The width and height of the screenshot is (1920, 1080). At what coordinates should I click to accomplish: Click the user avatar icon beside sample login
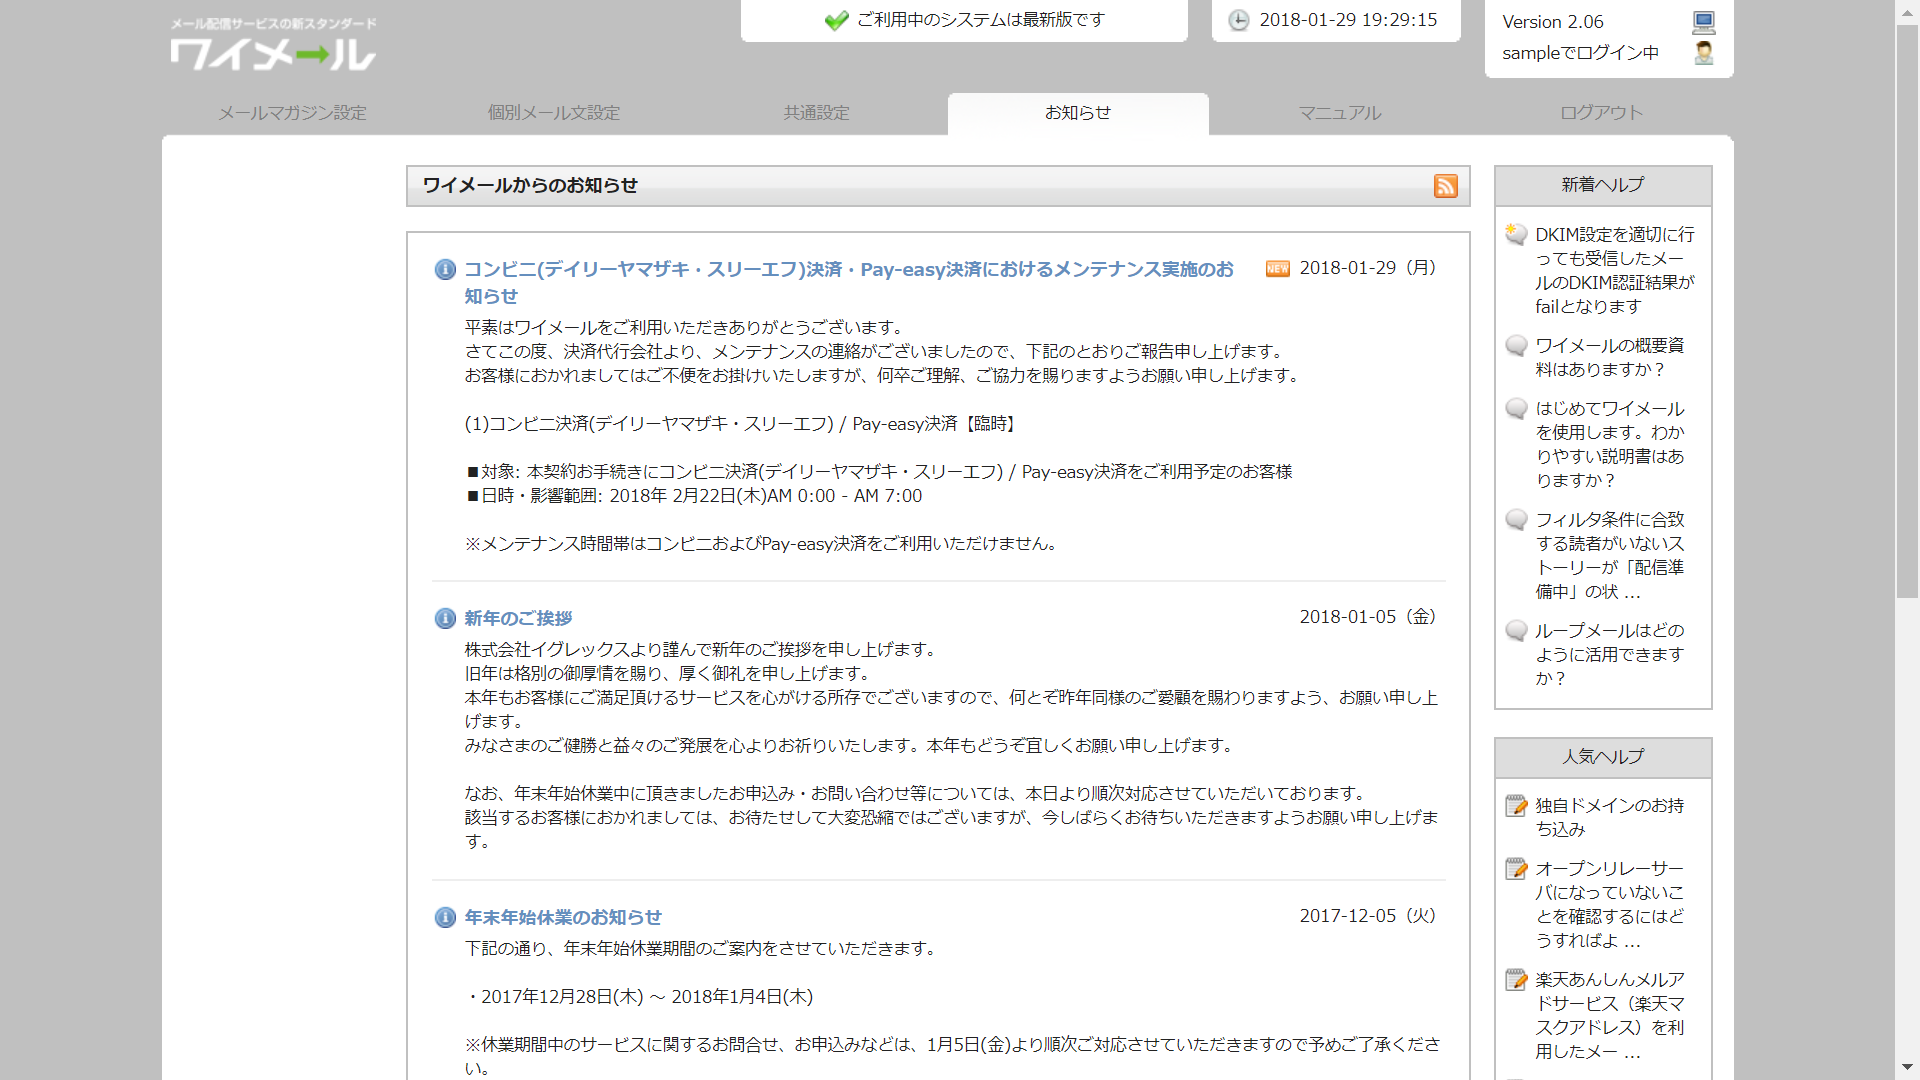(1704, 53)
